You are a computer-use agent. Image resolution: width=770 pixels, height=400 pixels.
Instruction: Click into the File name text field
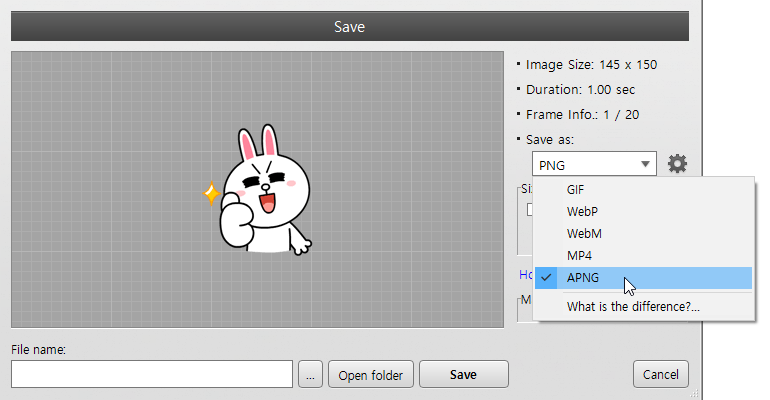tap(152, 375)
